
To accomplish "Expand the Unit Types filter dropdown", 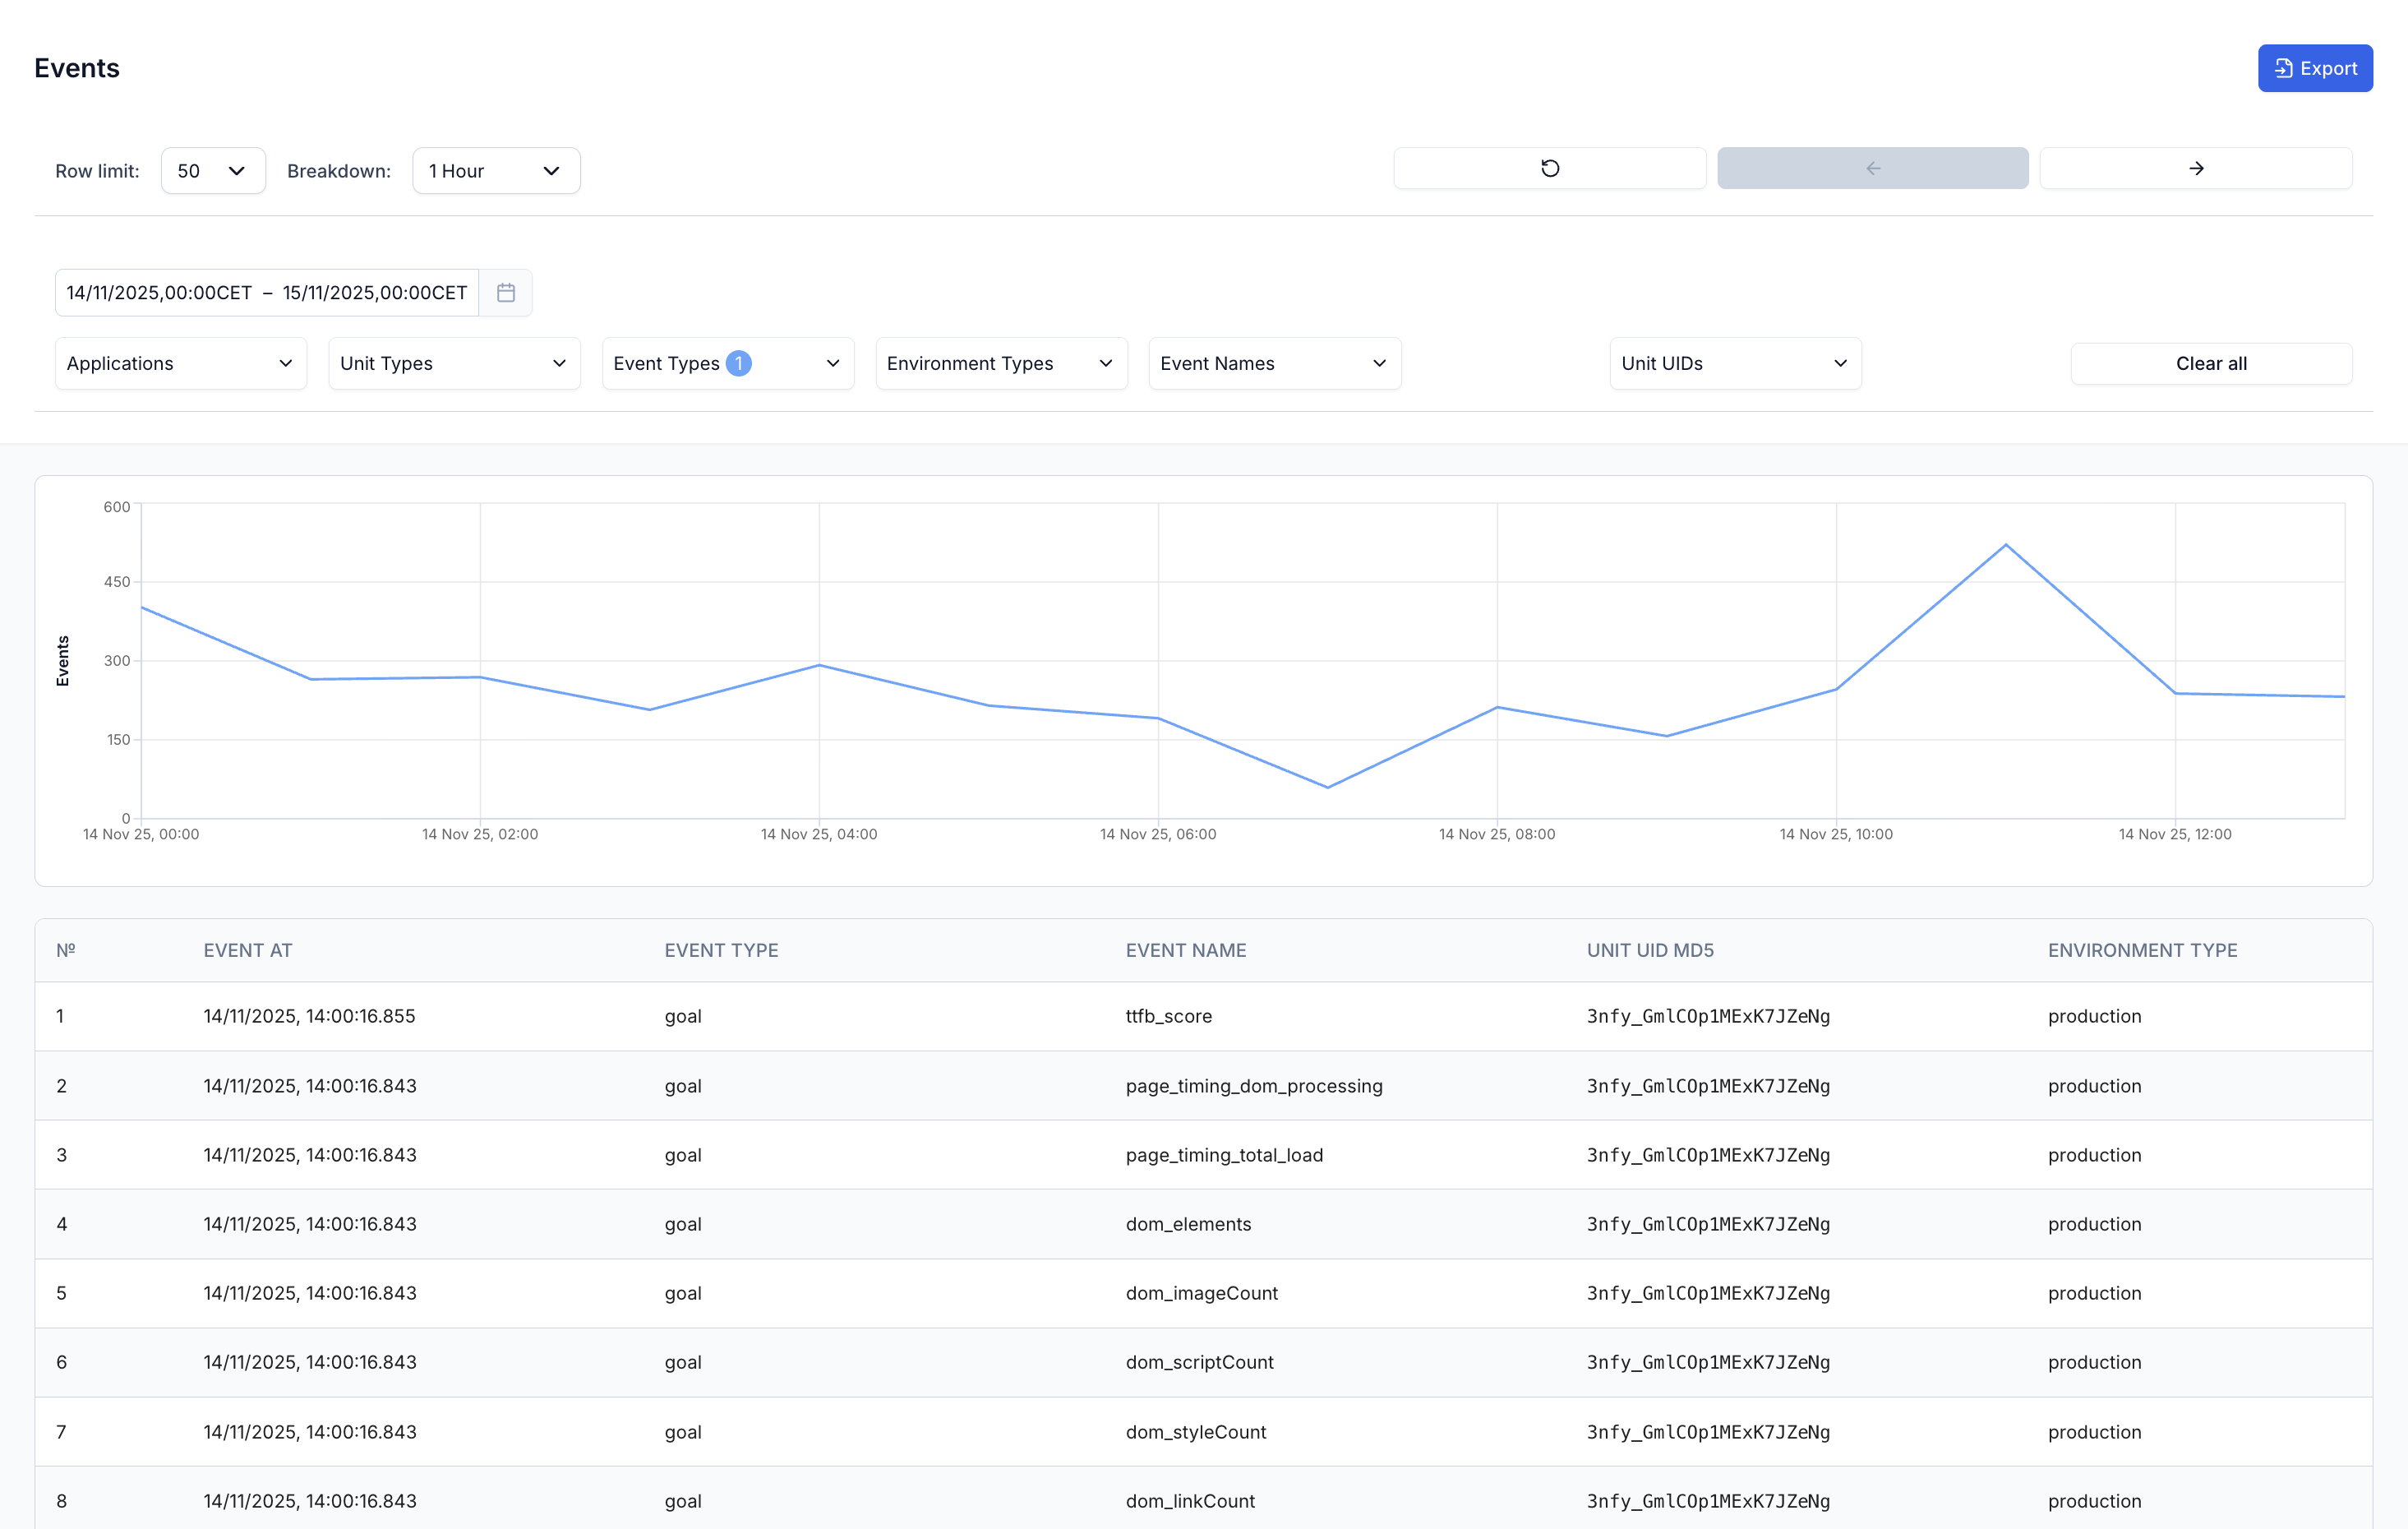I will click(454, 364).
